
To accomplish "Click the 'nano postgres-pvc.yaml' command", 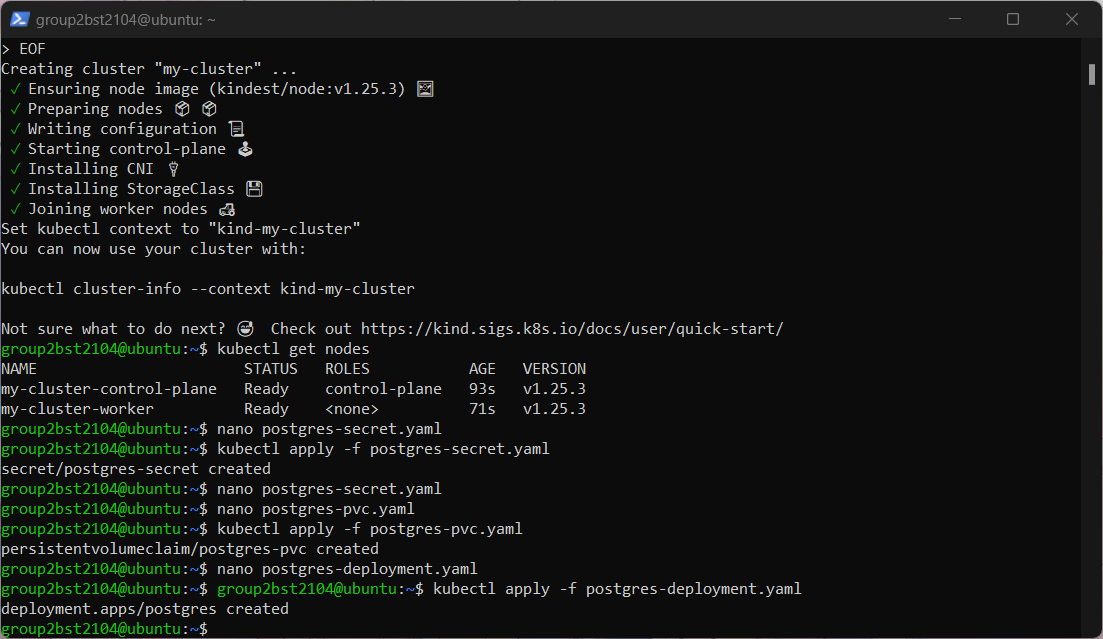I will (x=316, y=509).
